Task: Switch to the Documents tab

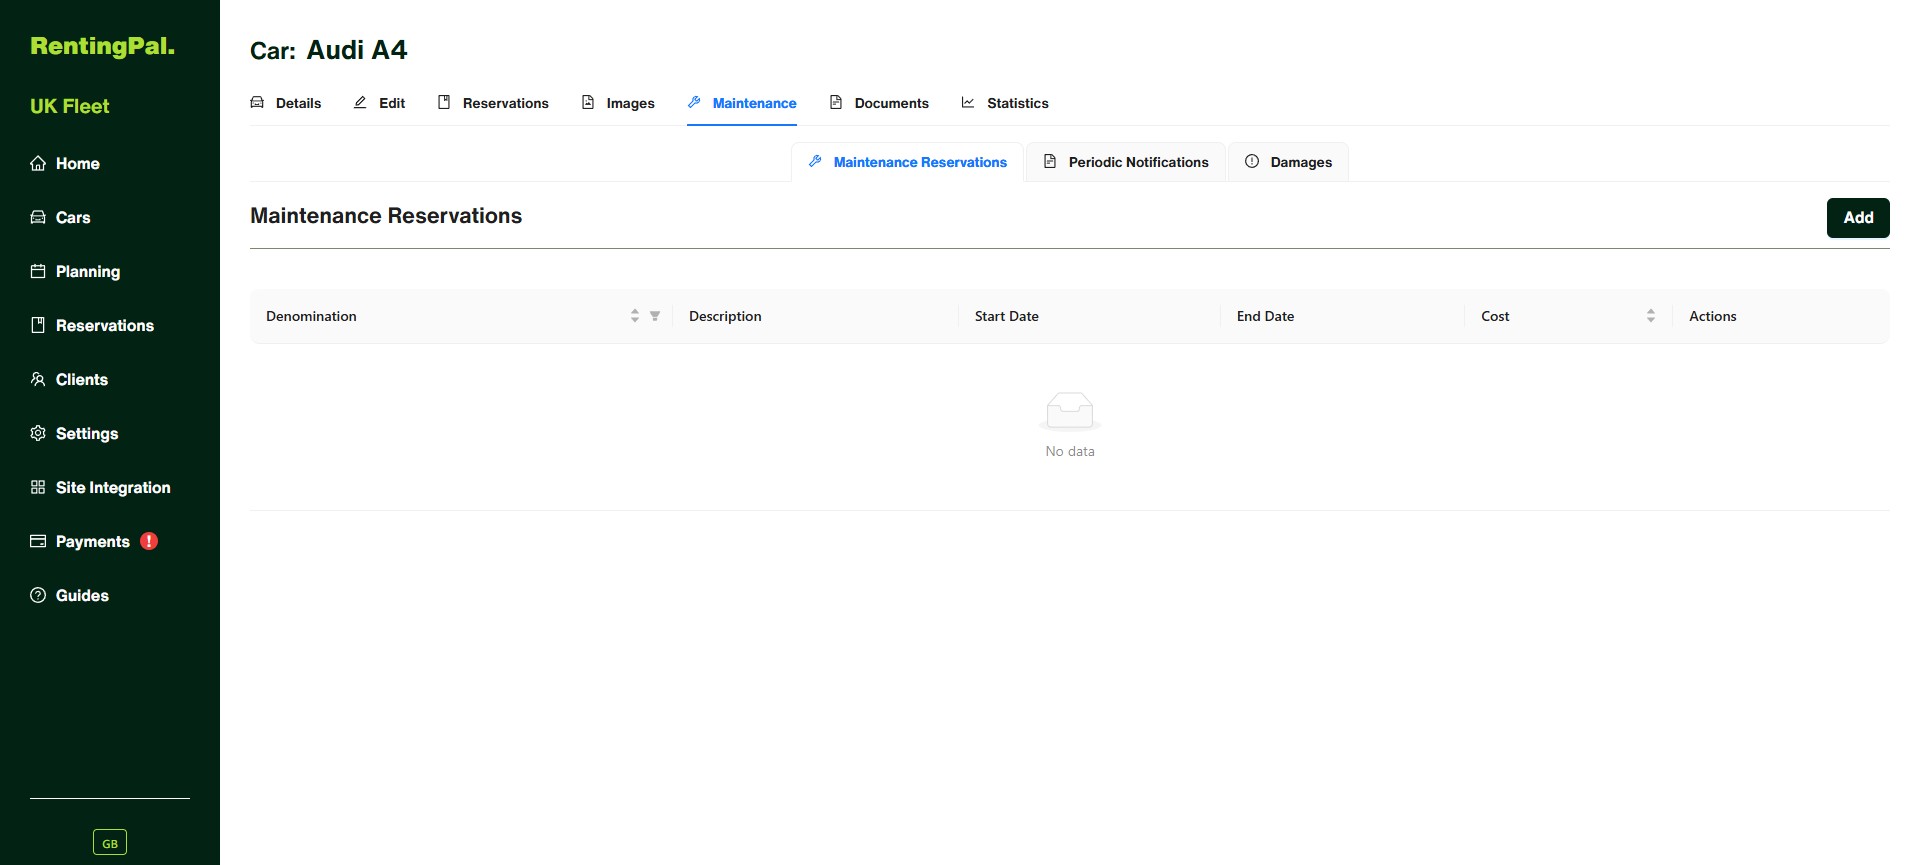Action: (879, 103)
